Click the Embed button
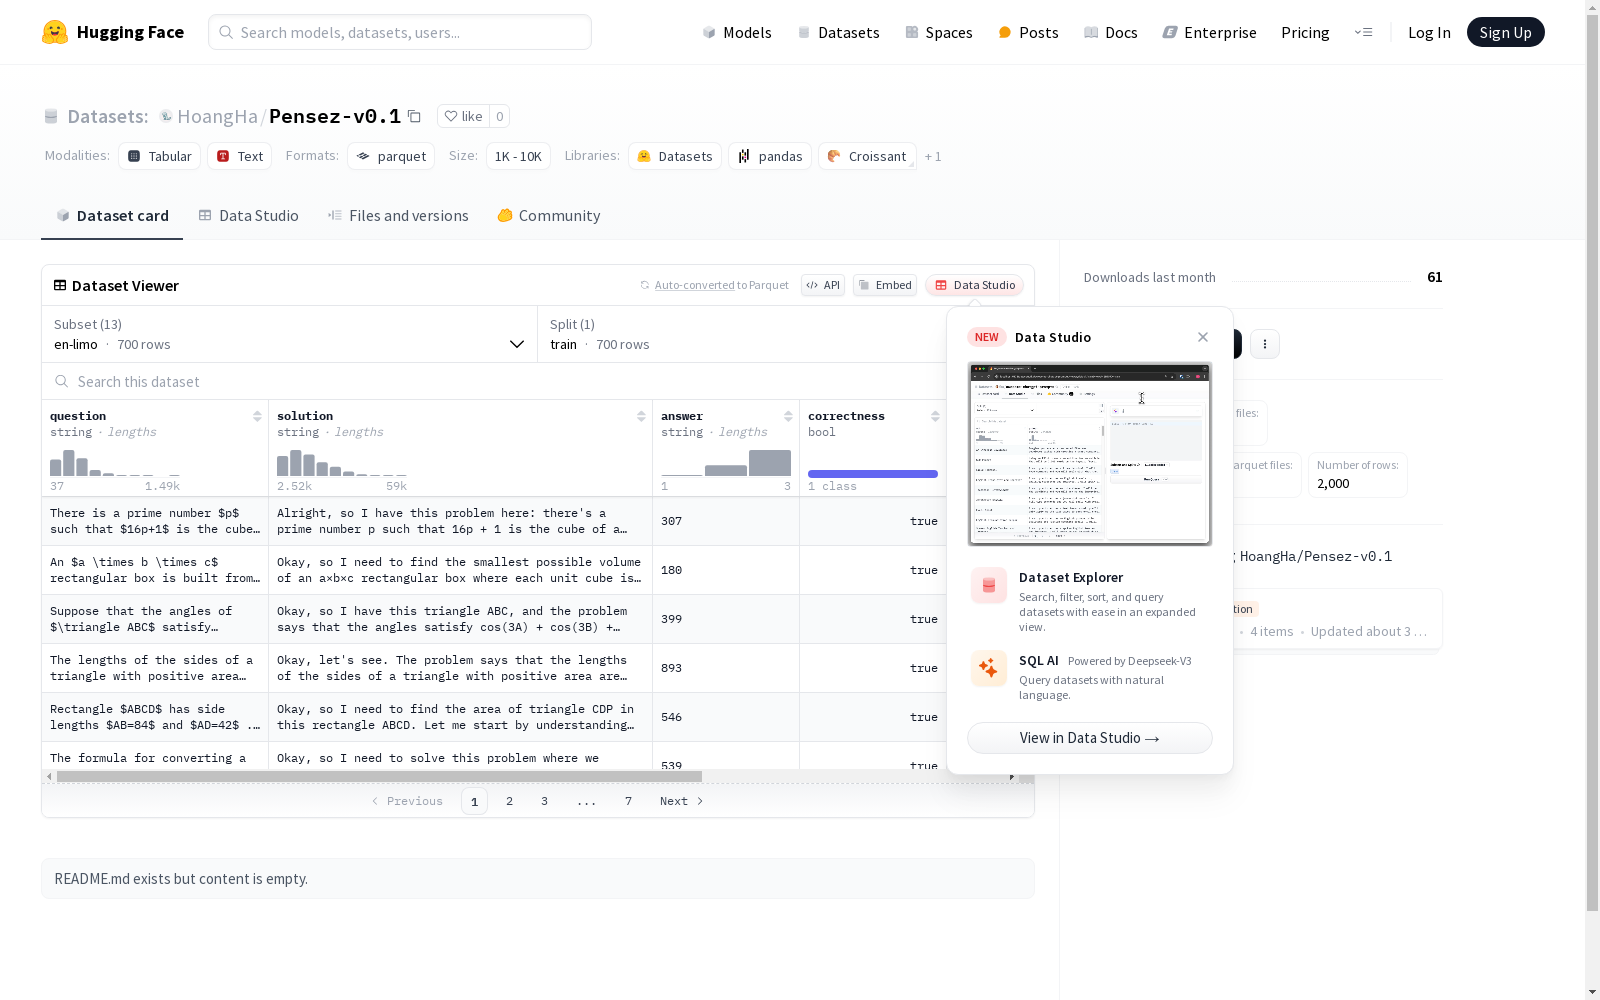1600x1000 pixels. pyautogui.click(x=885, y=285)
